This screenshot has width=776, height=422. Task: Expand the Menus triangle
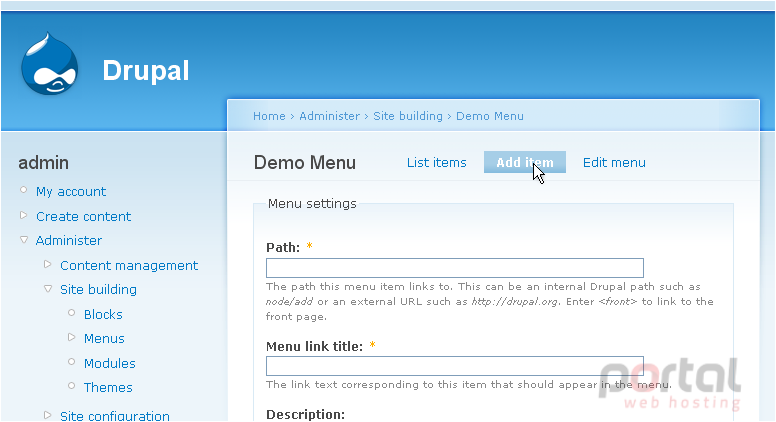(x=71, y=337)
